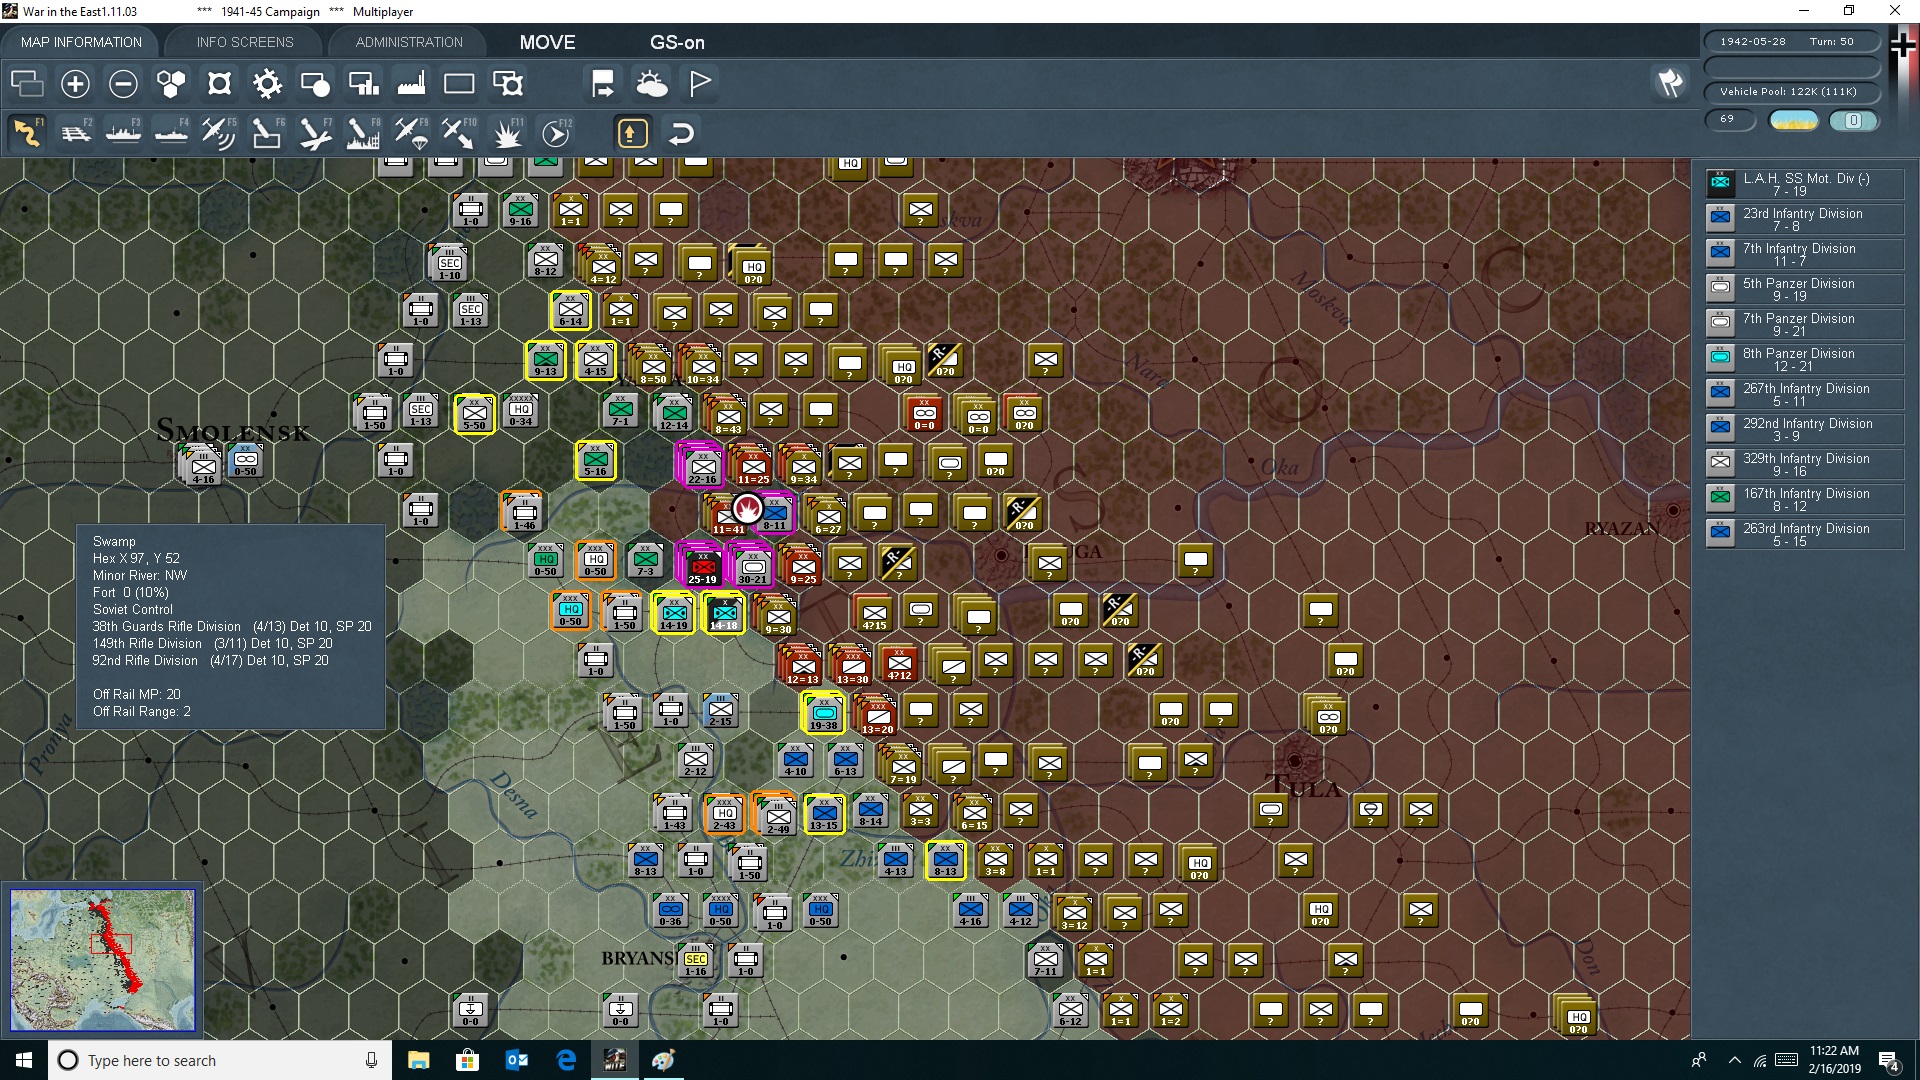Click the yellow terrain swatch button
The height and width of the screenshot is (1080, 1920).
coord(1794,120)
